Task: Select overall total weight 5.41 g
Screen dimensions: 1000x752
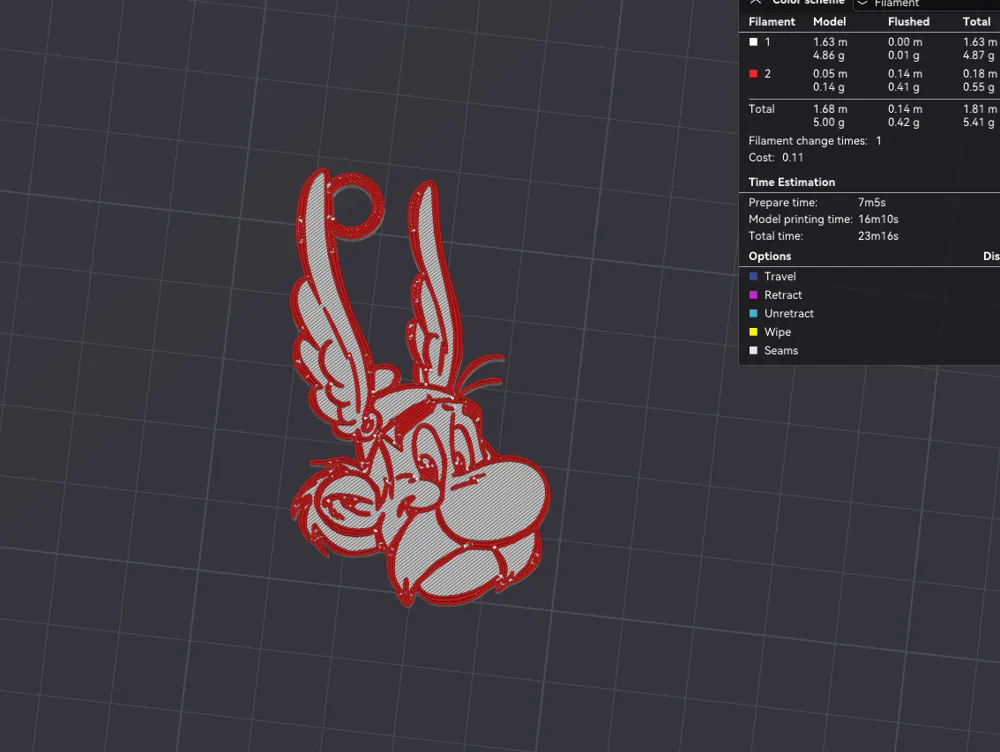Action: point(978,122)
